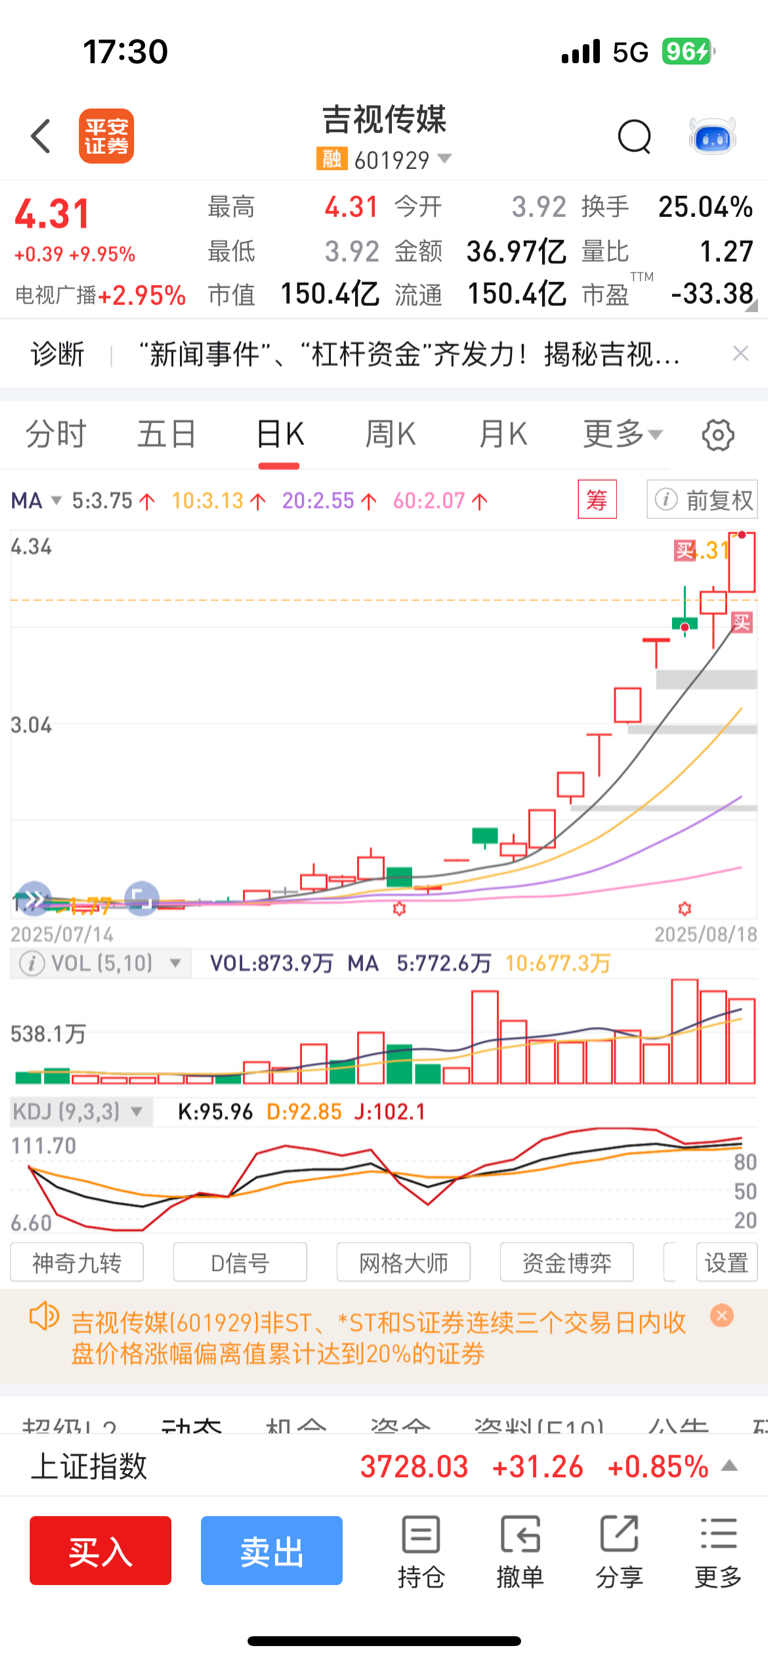Tap the back arrow icon
This screenshot has height=1663, width=768.
41,136
